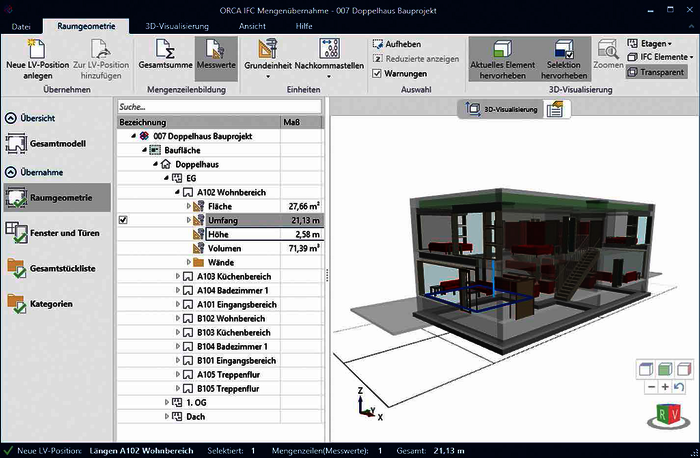Select green shaded cube view mode
The width and height of the screenshot is (700, 458).
coord(665,369)
